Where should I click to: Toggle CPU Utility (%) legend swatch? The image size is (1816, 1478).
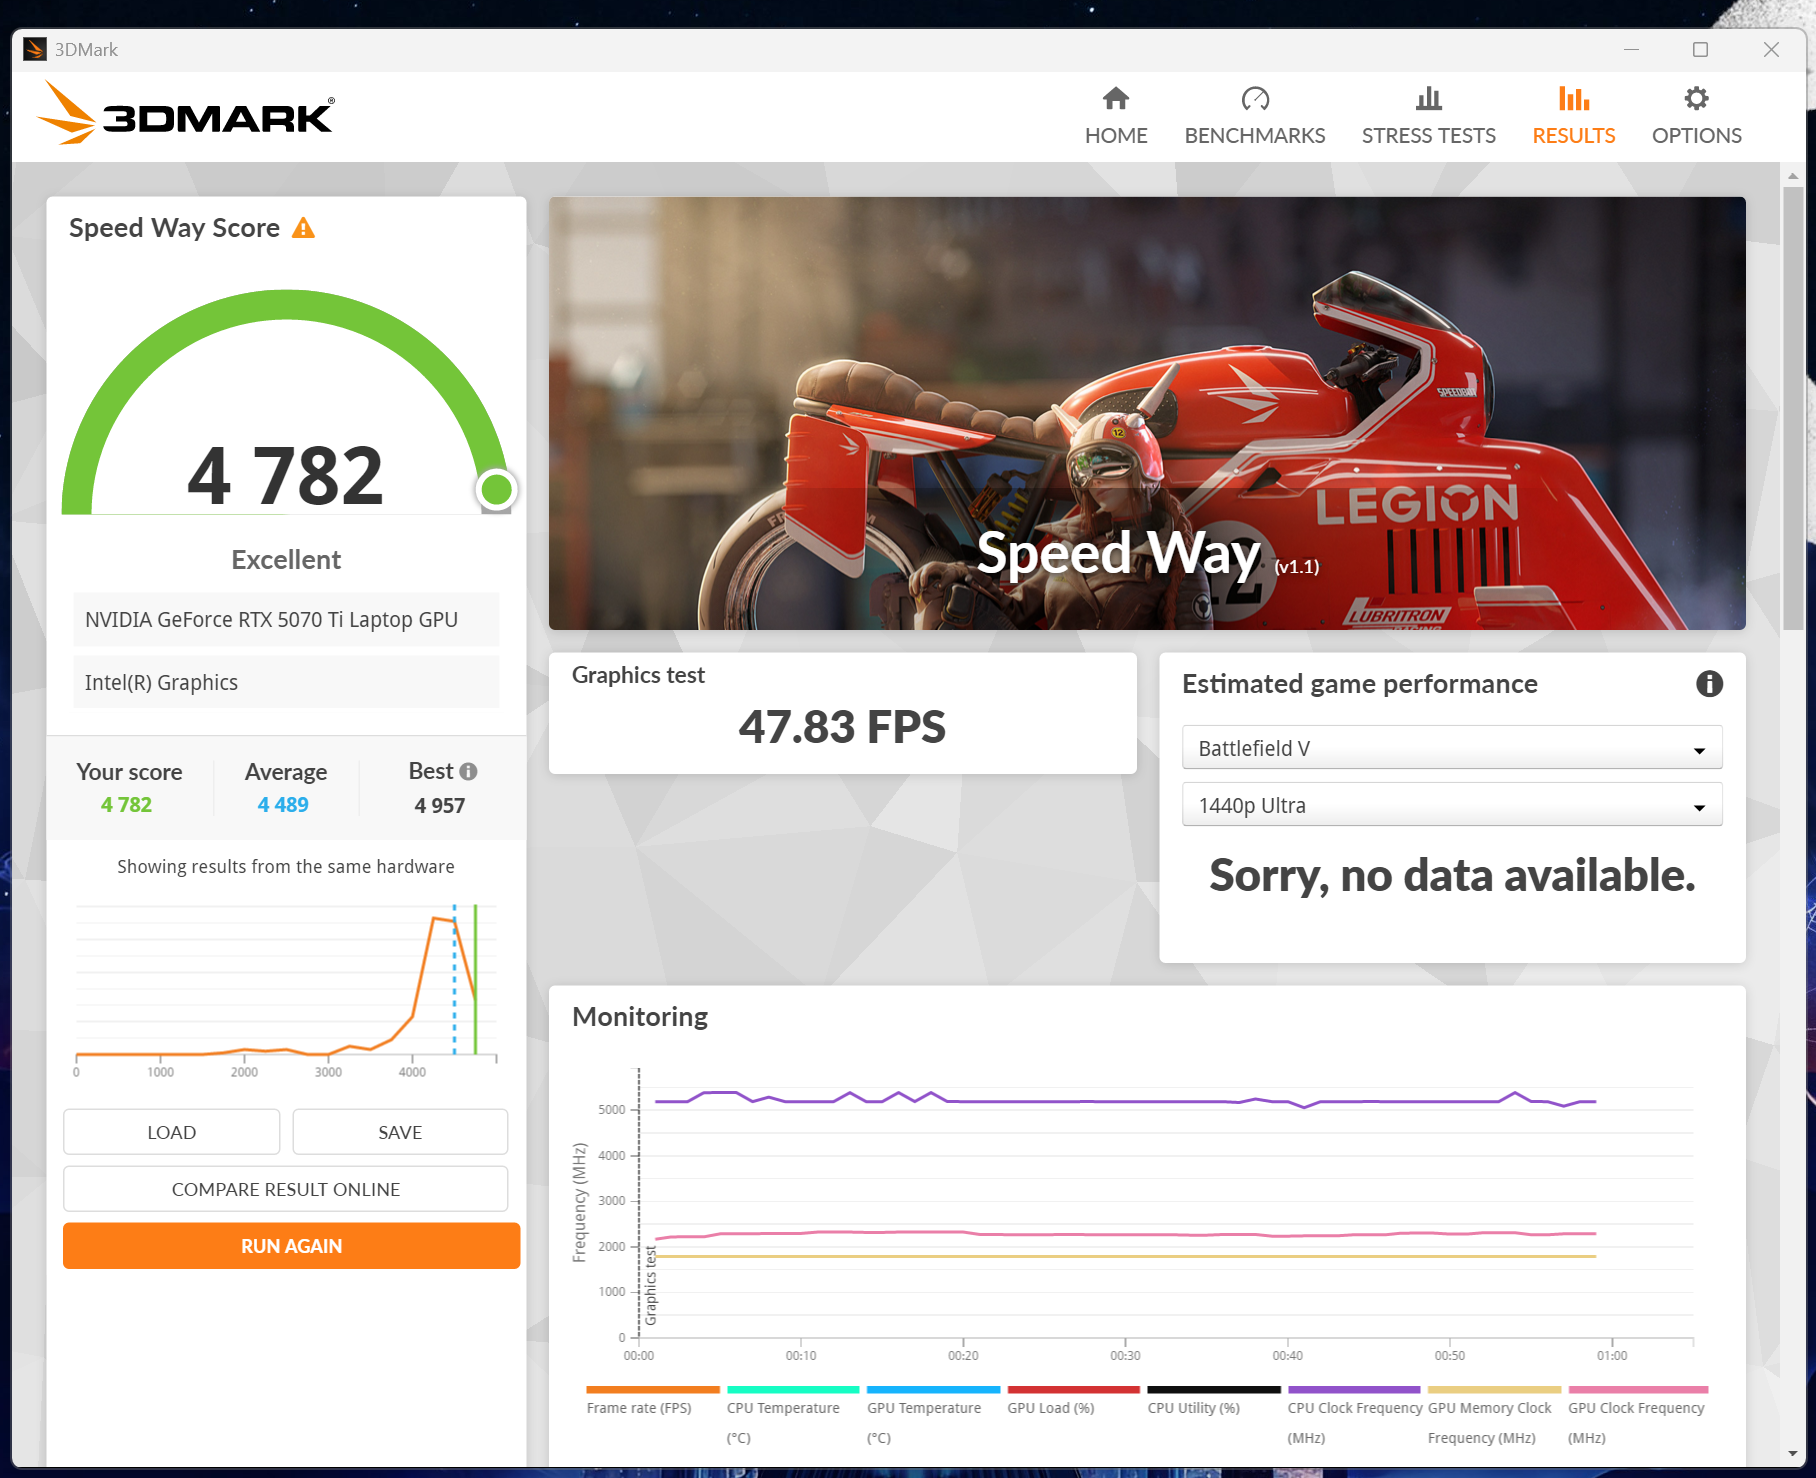(x=1214, y=1389)
